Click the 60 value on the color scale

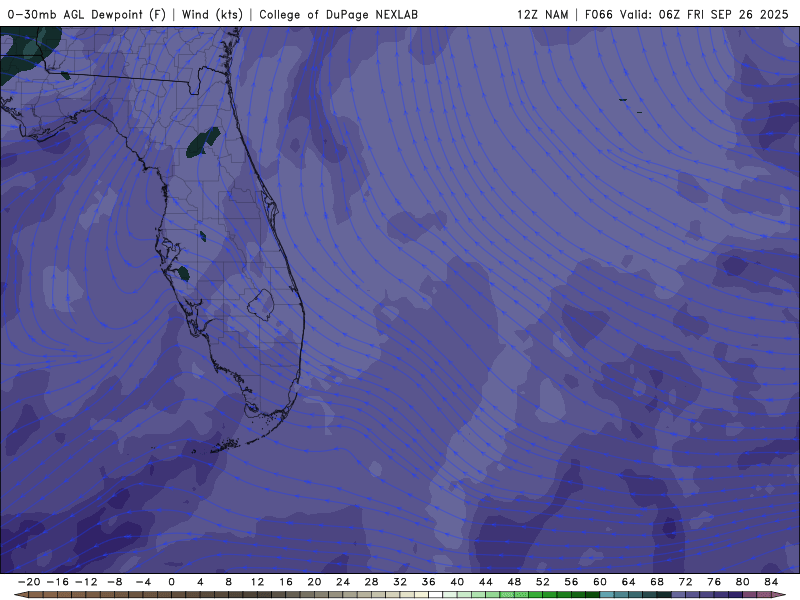pos(600,582)
